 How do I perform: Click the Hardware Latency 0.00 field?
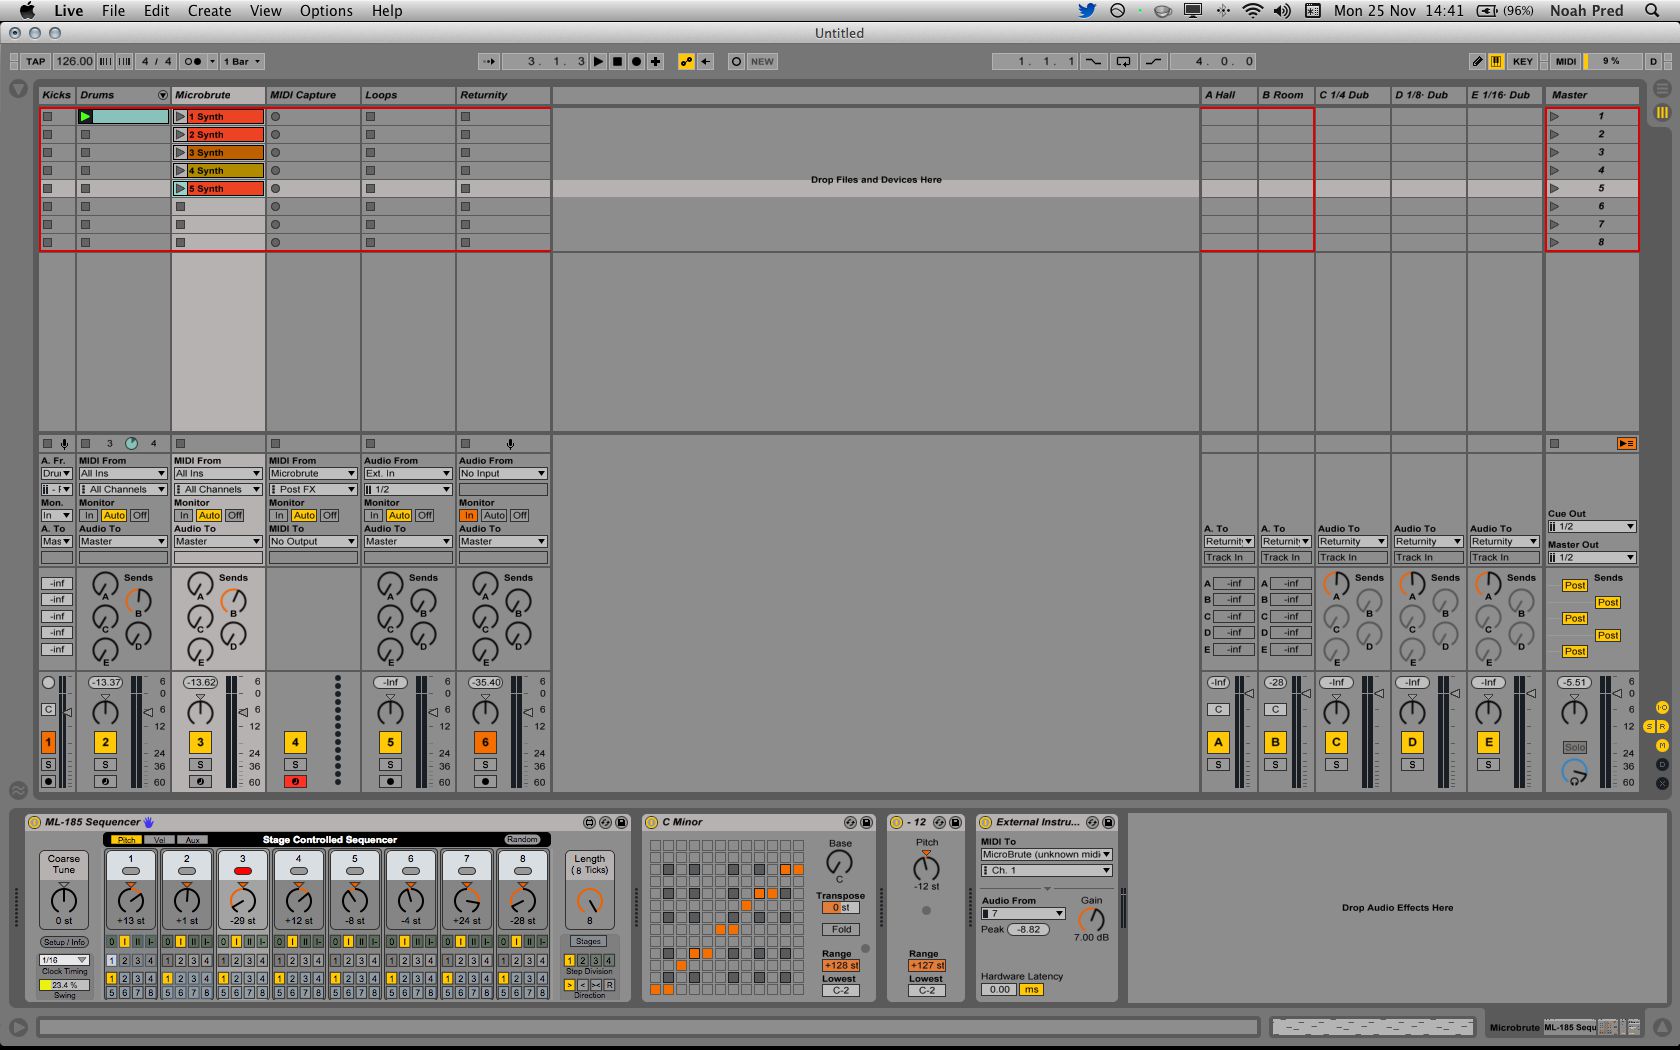pyautogui.click(x=999, y=990)
